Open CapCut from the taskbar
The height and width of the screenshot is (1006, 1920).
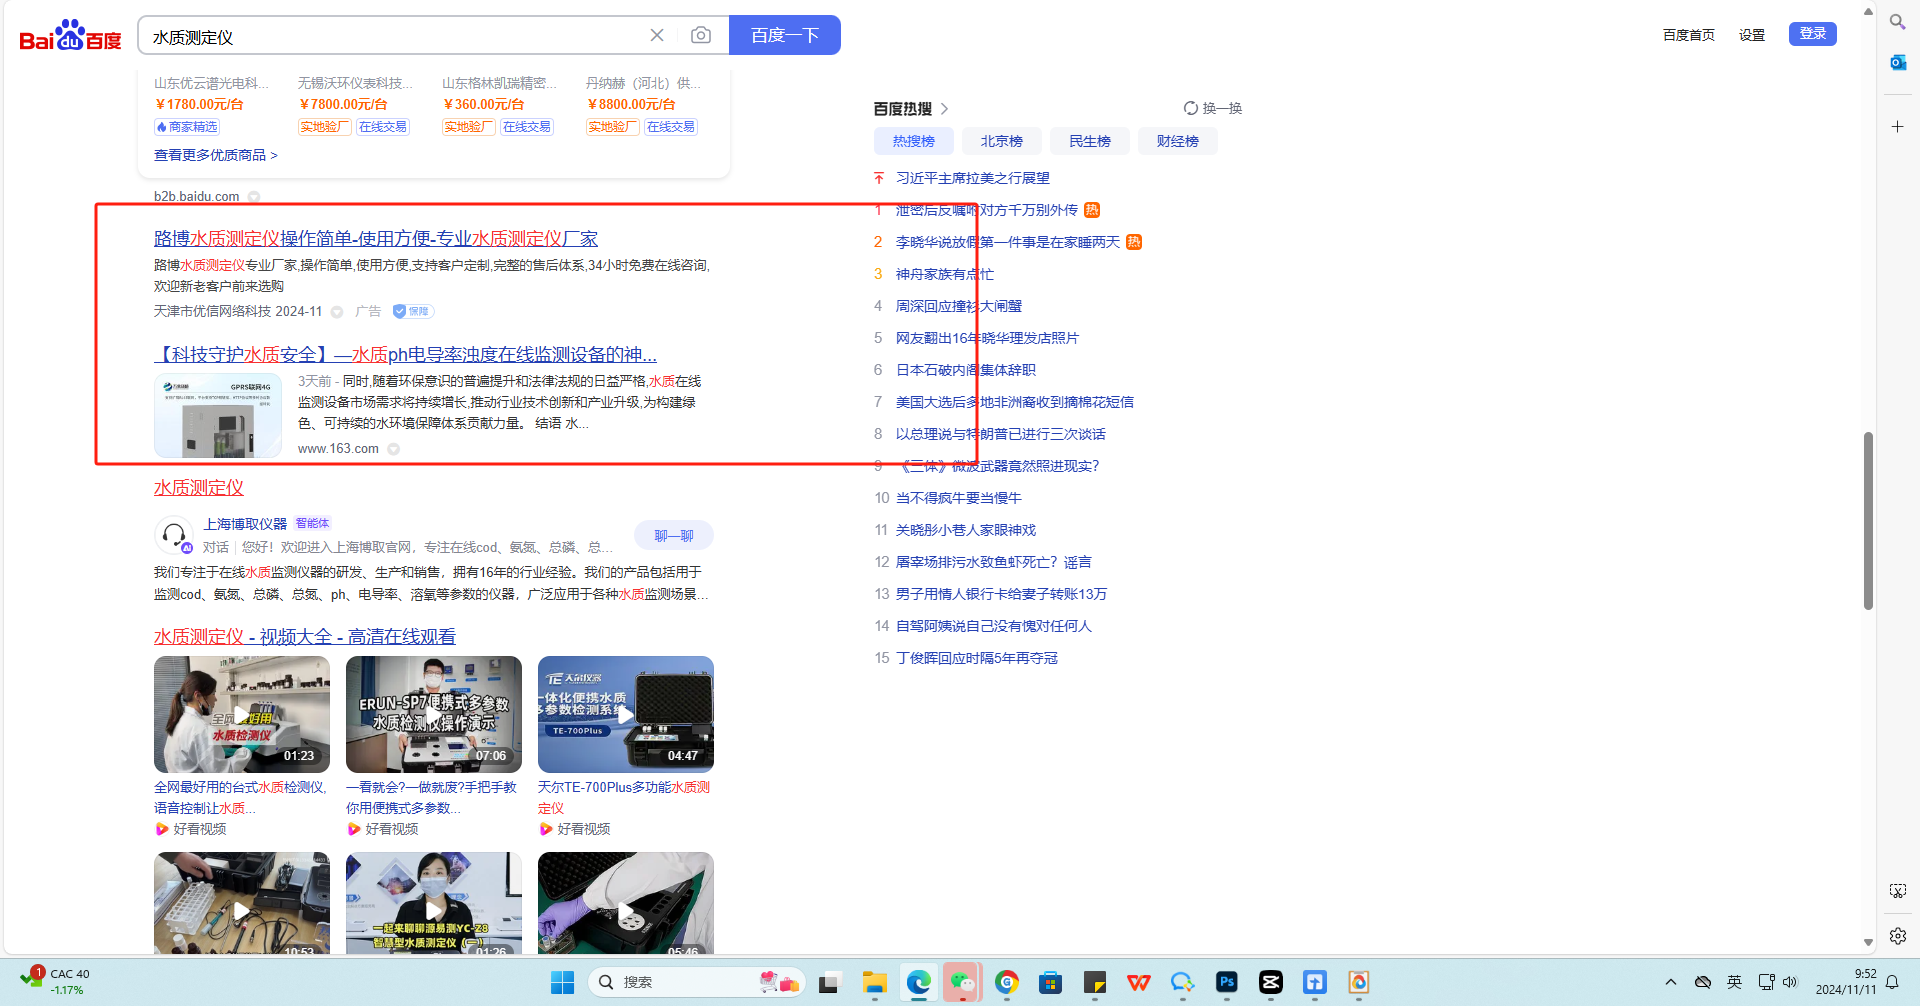[x=1271, y=982]
